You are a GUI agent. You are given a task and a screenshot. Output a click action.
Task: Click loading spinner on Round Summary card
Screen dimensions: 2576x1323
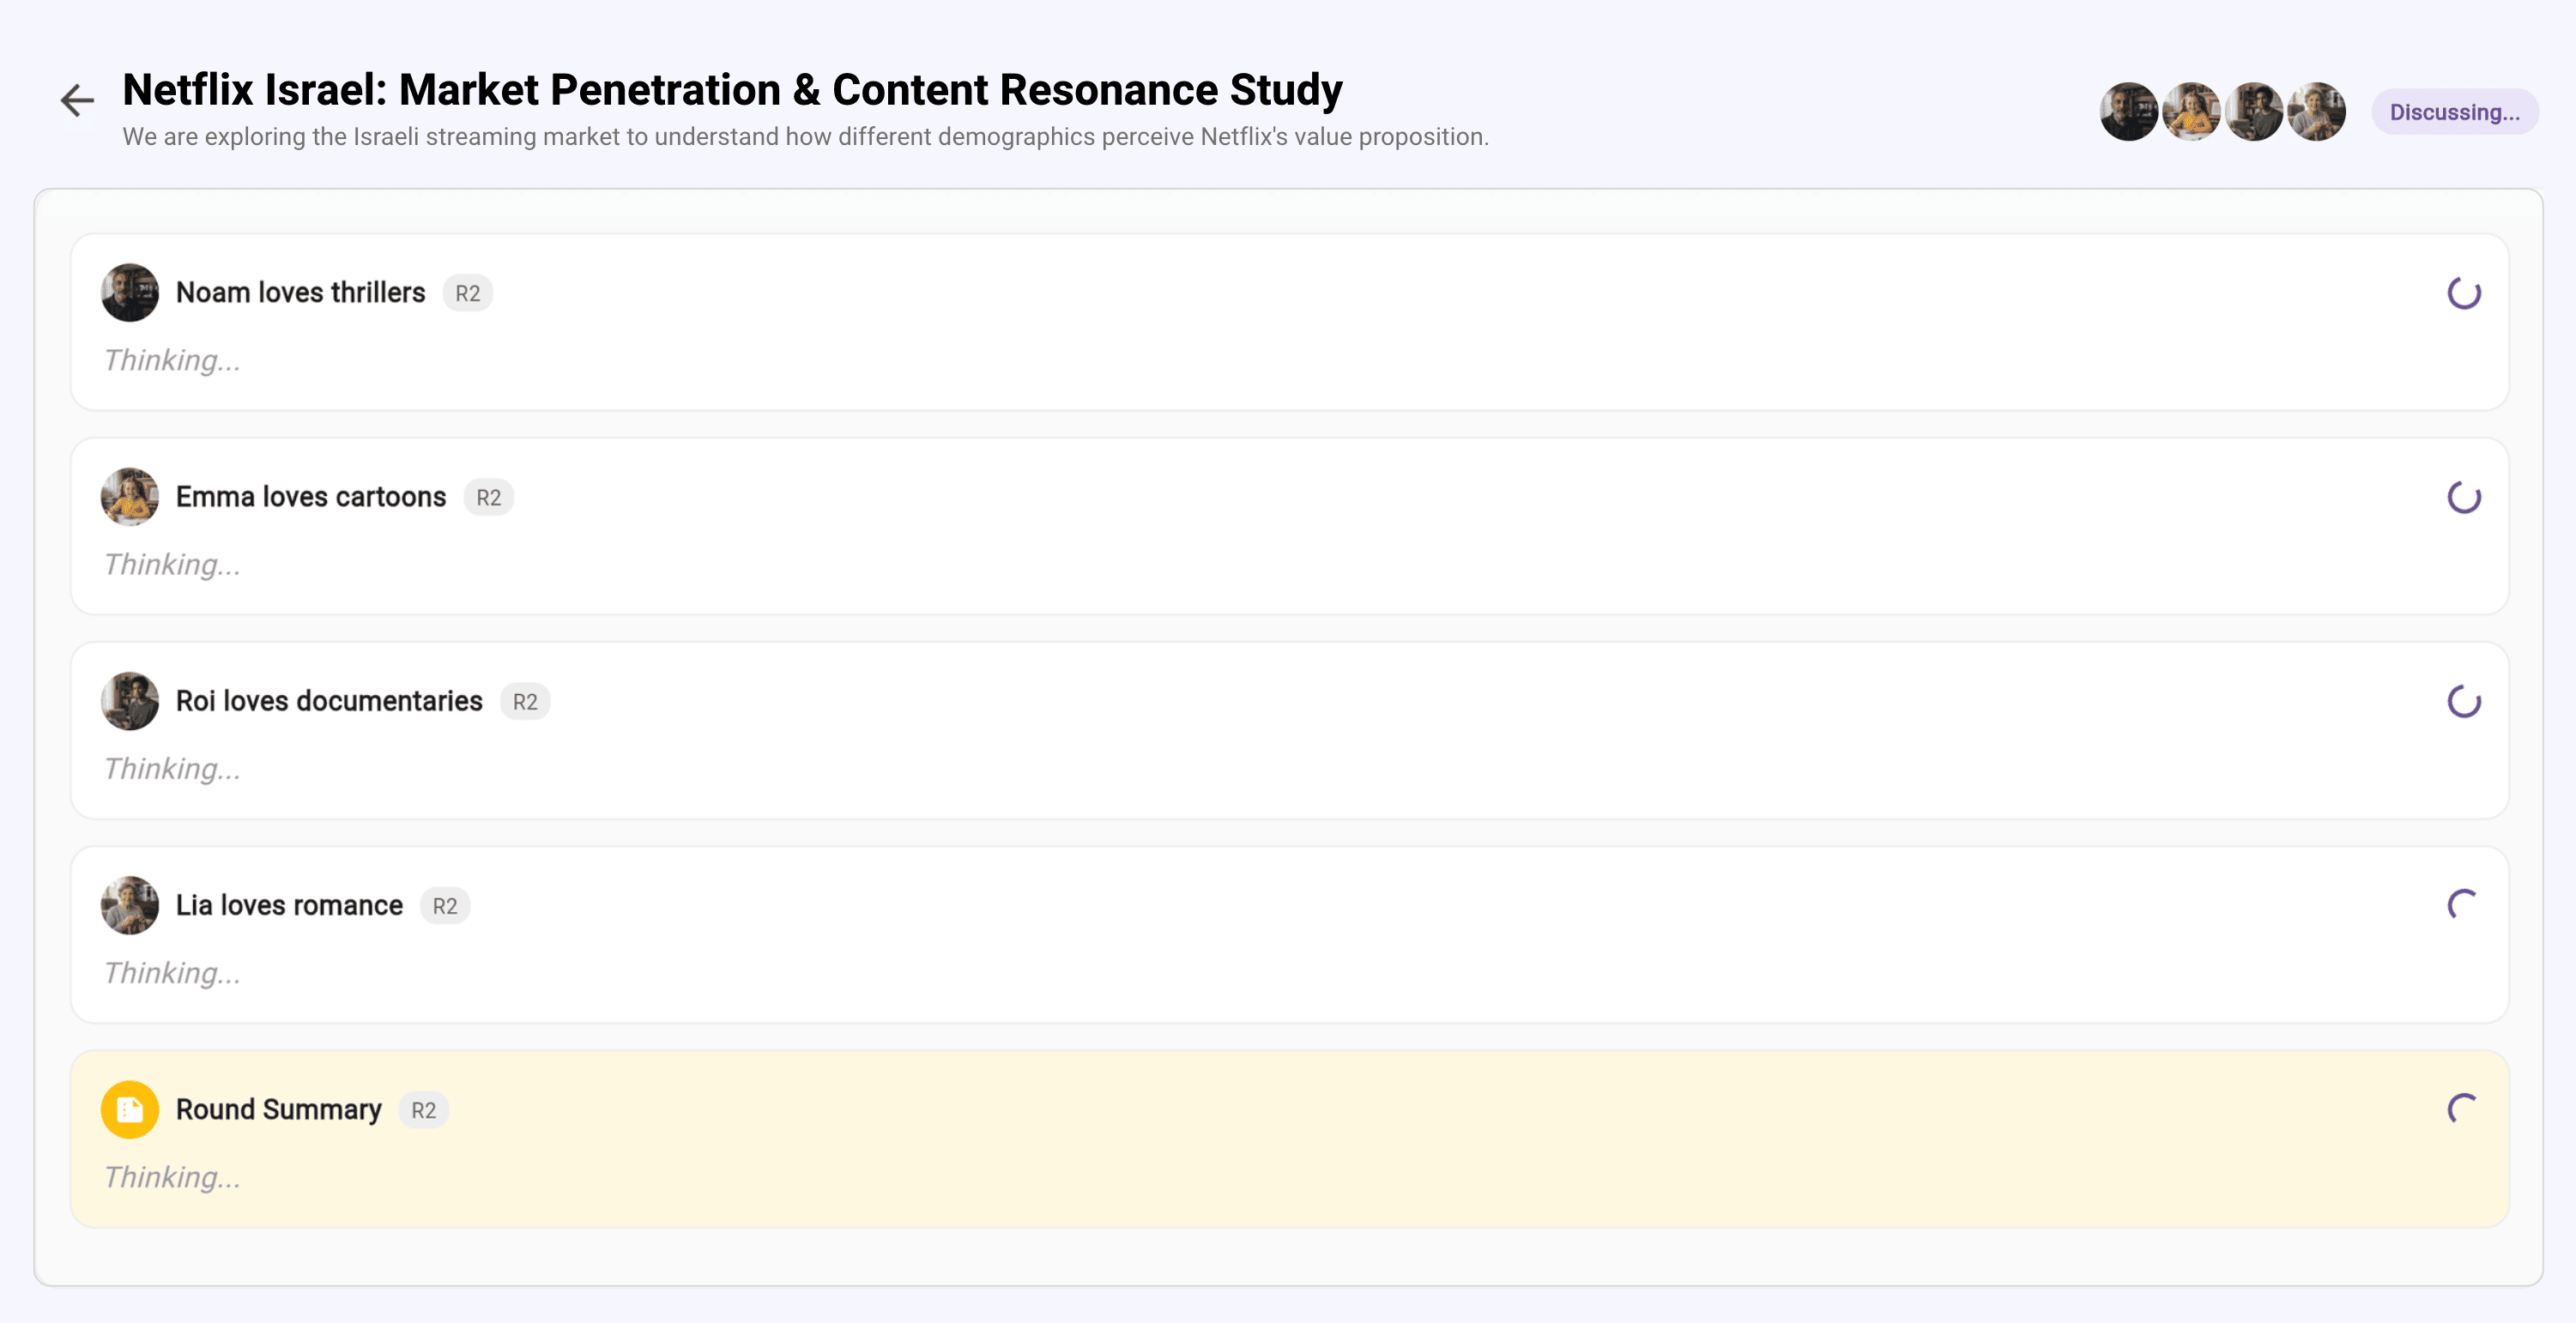(2464, 1109)
